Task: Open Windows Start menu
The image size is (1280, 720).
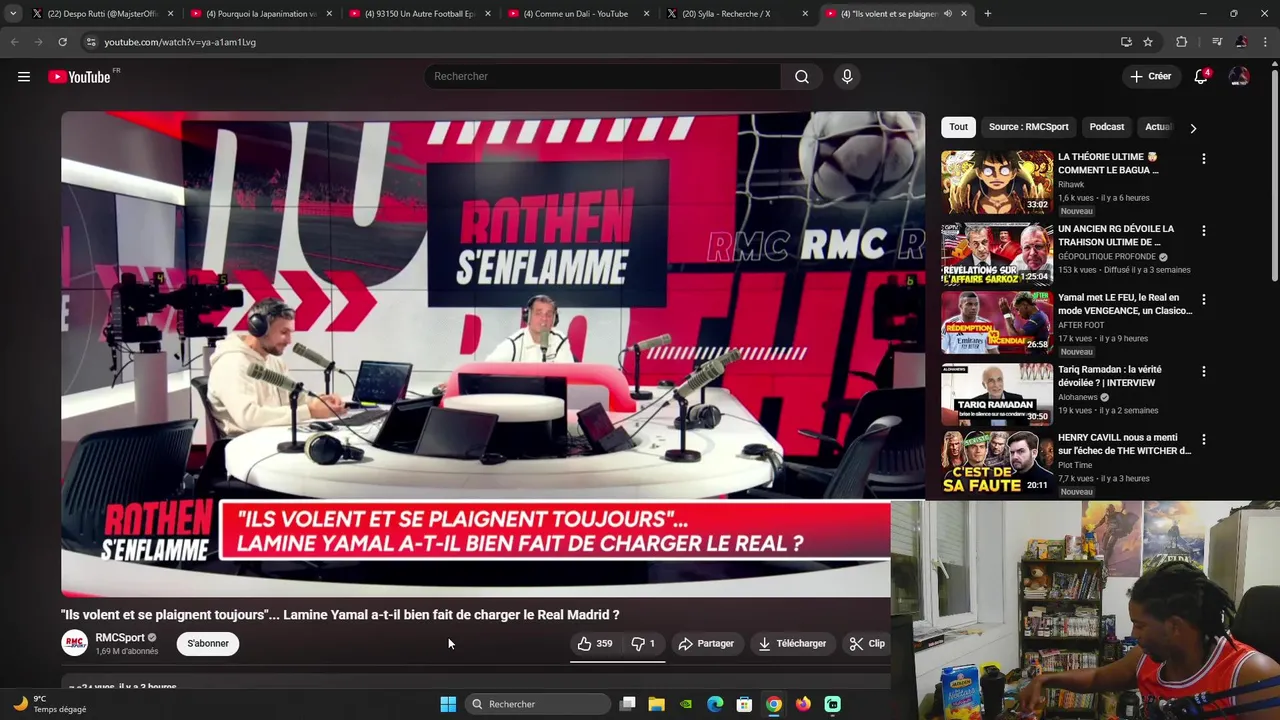Action: point(448,704)
